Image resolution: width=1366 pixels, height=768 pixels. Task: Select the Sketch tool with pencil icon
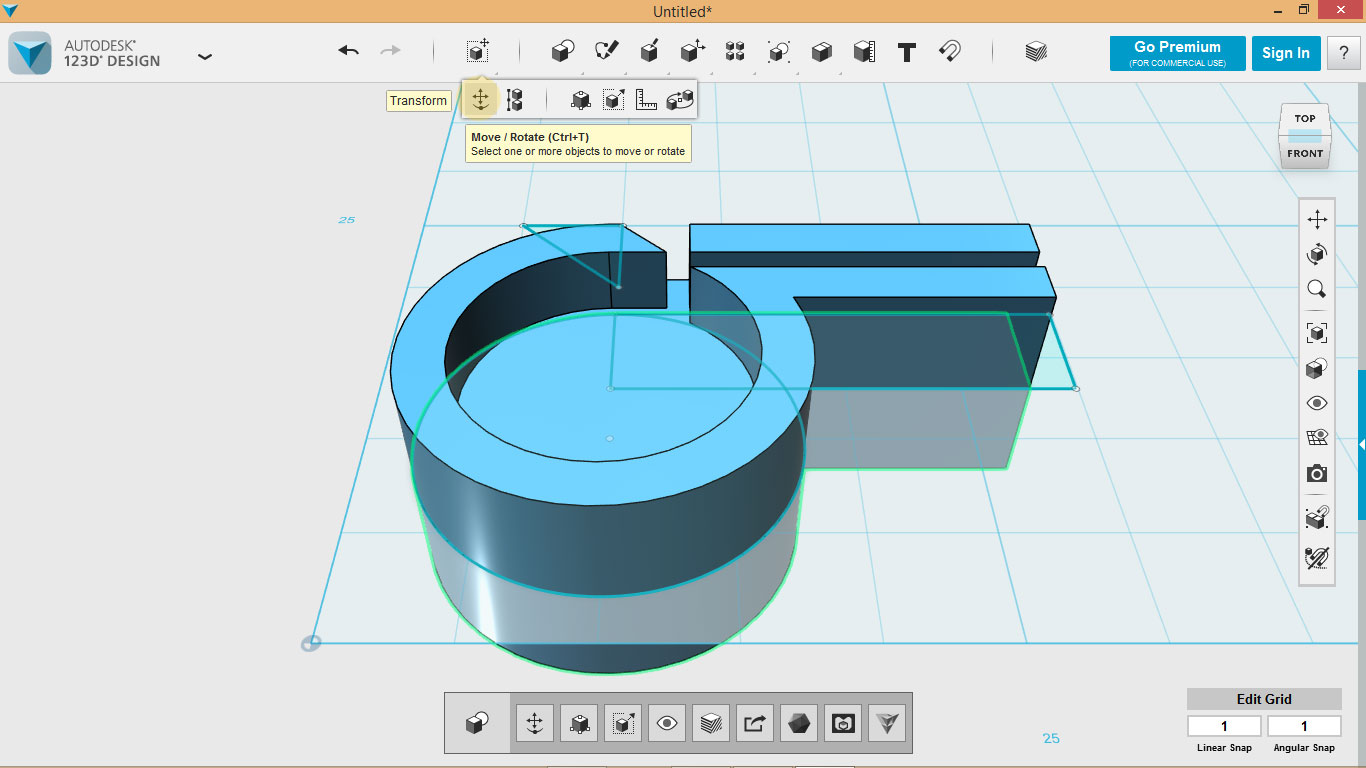[x=606, y=52]
